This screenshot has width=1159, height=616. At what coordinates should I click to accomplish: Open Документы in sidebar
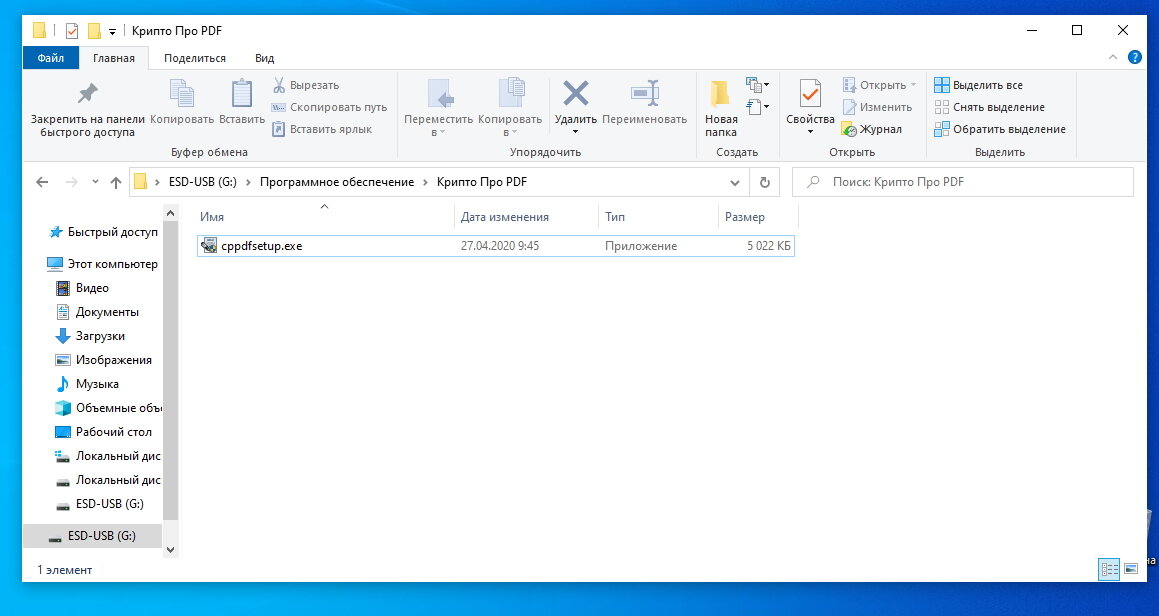tap(98, 312)
